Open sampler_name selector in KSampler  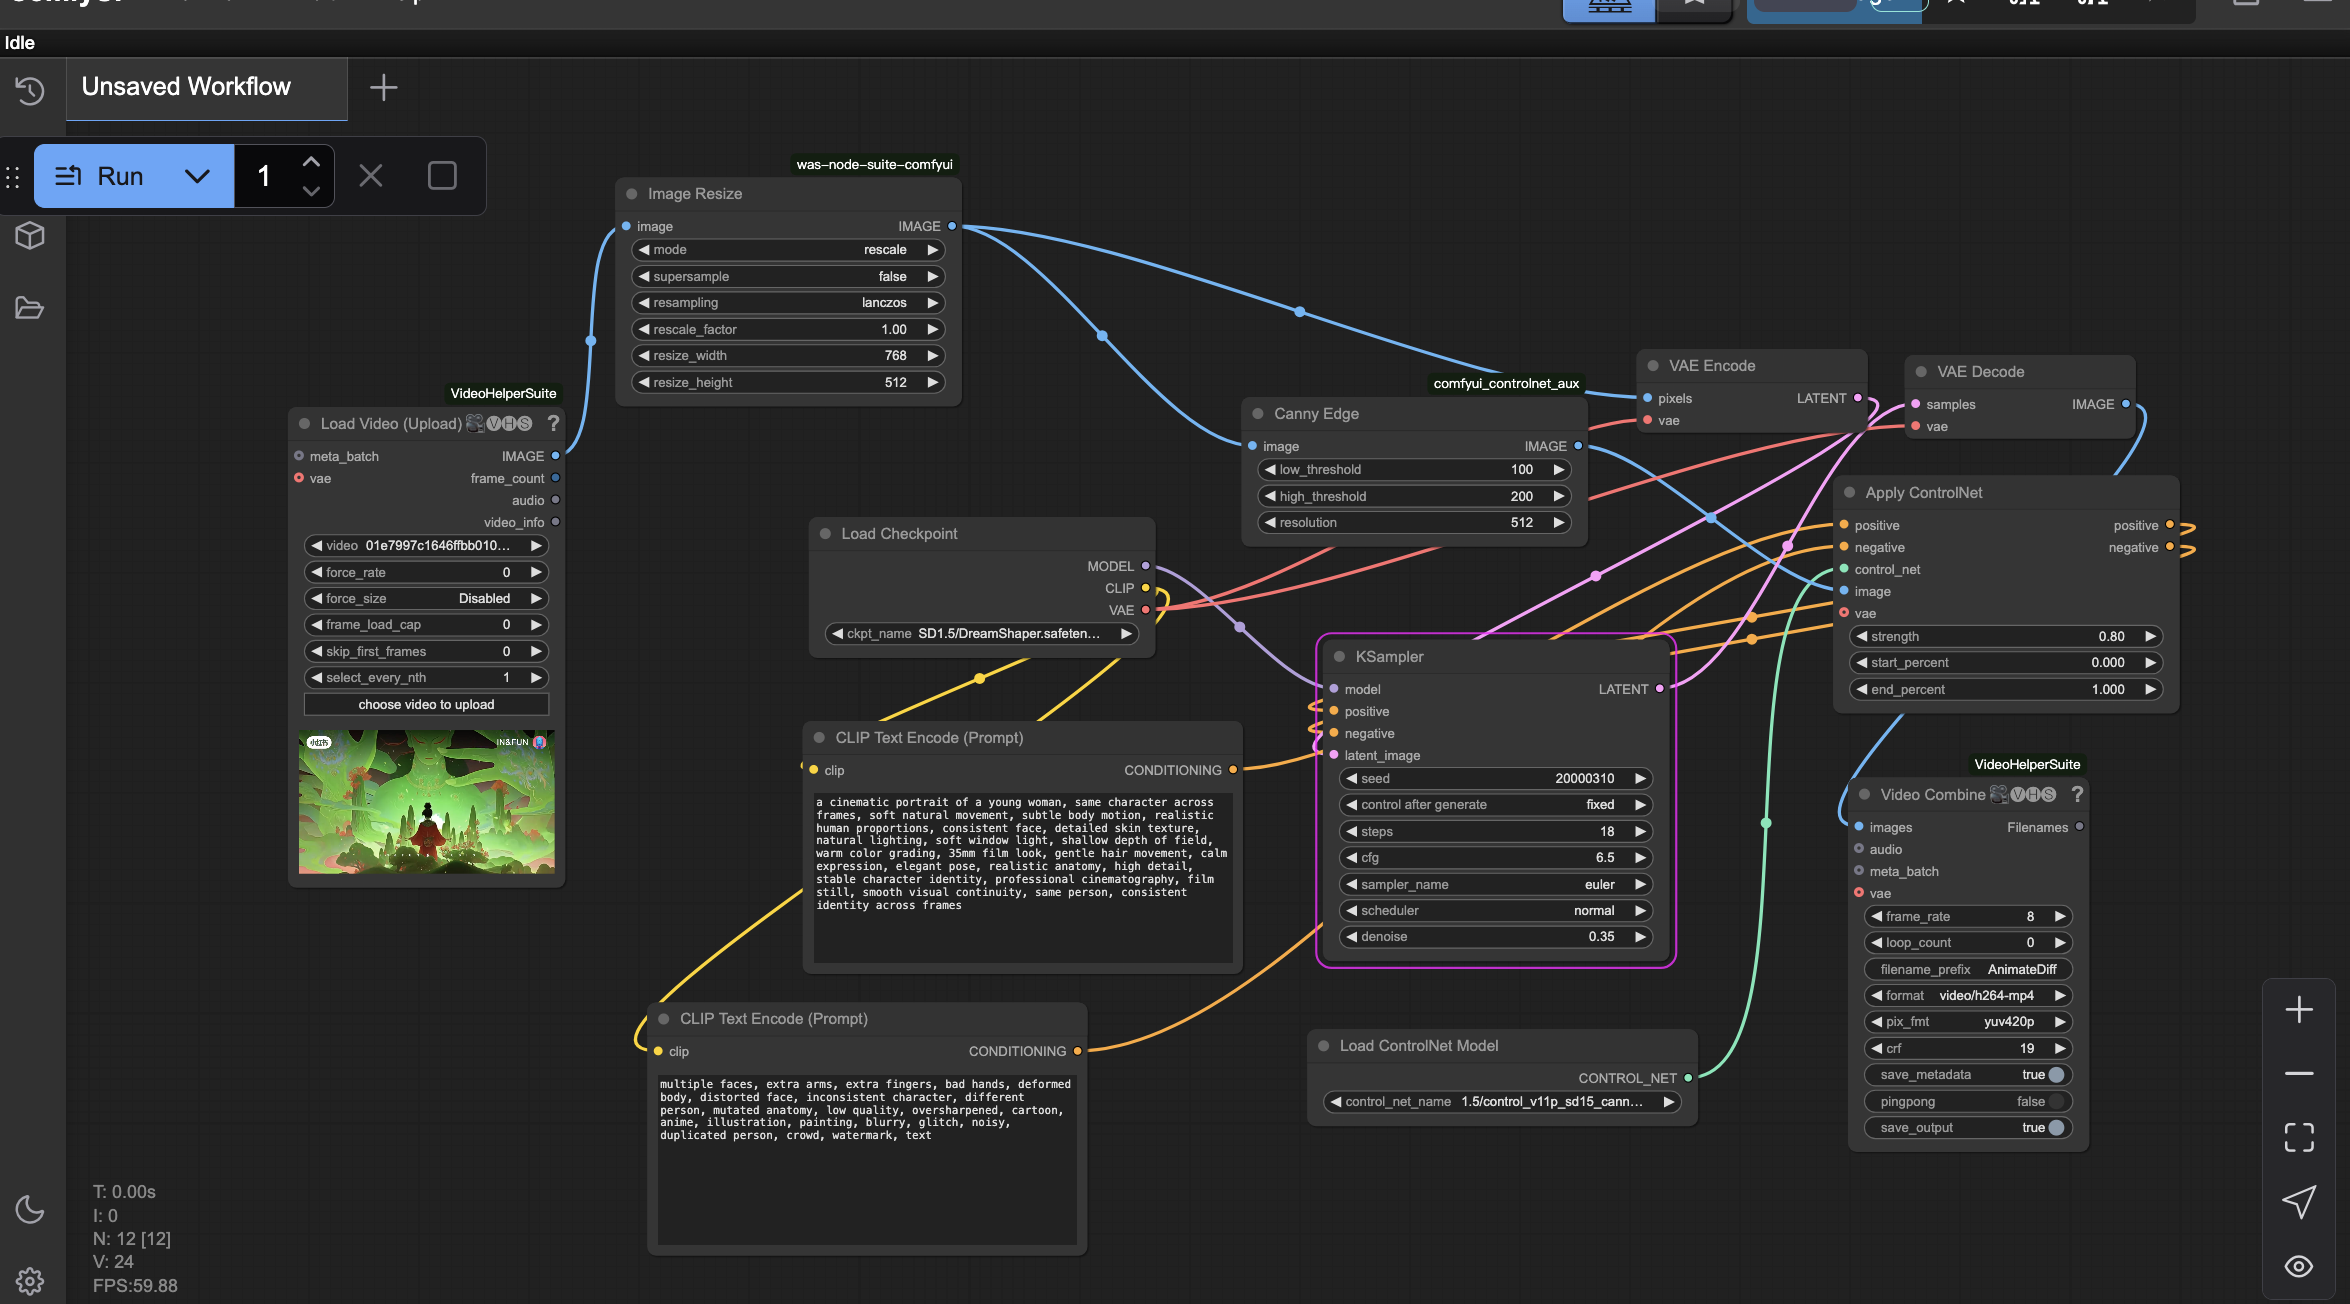tap(1495, 885)
